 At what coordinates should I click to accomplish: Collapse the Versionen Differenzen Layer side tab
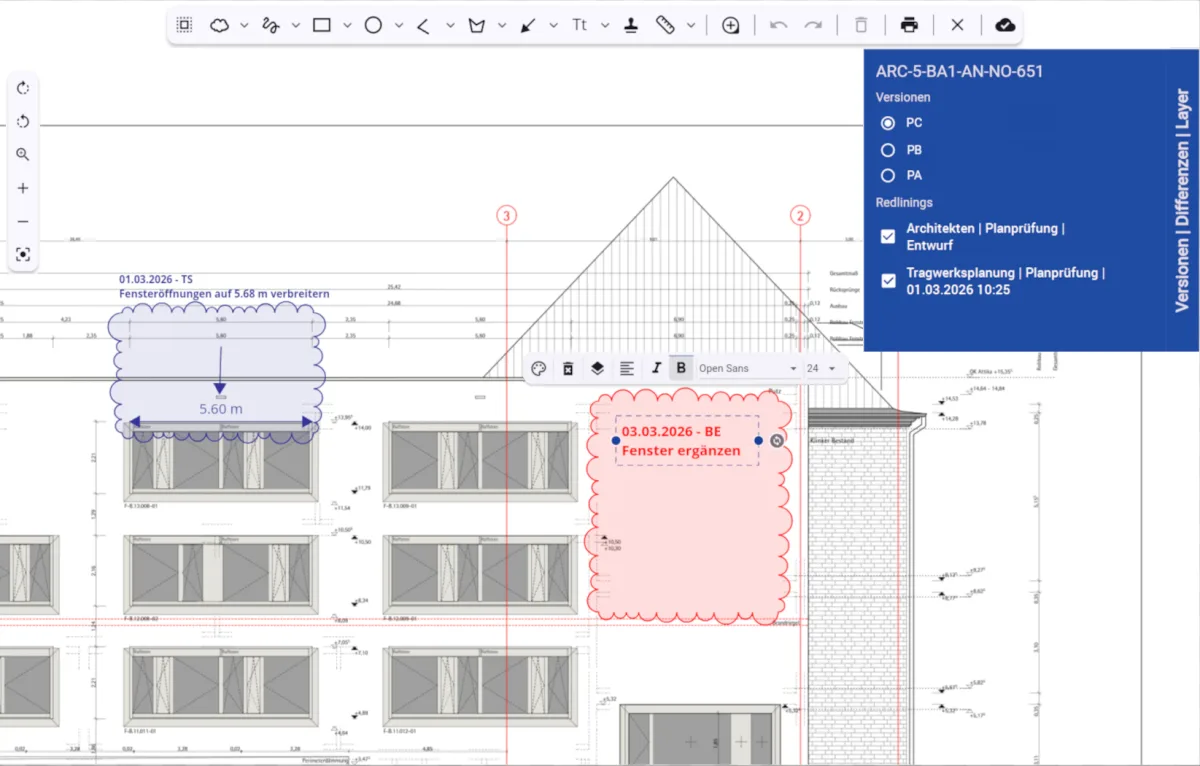point(1183,200)
